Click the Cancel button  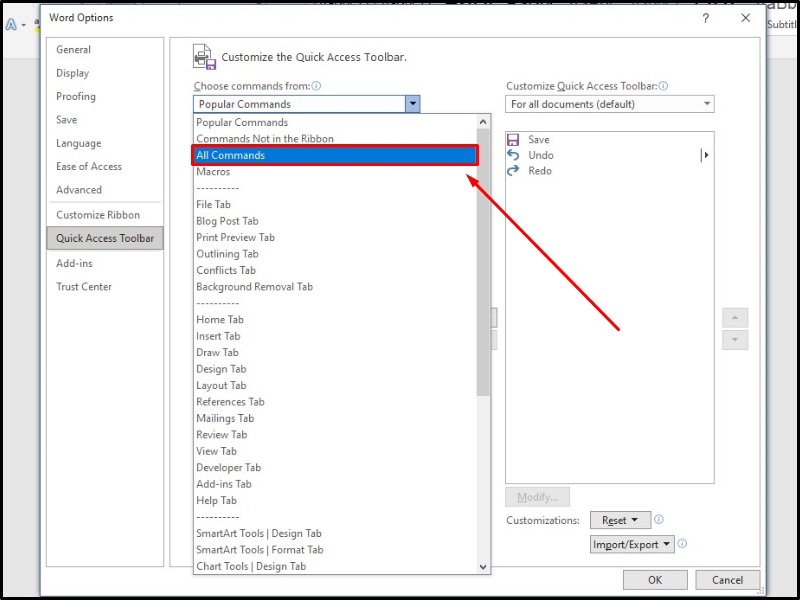(728, 580)
